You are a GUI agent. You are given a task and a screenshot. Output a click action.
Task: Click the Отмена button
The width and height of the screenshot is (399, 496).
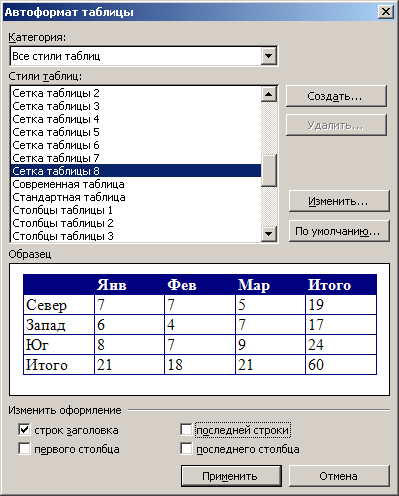tap(339, 476)
